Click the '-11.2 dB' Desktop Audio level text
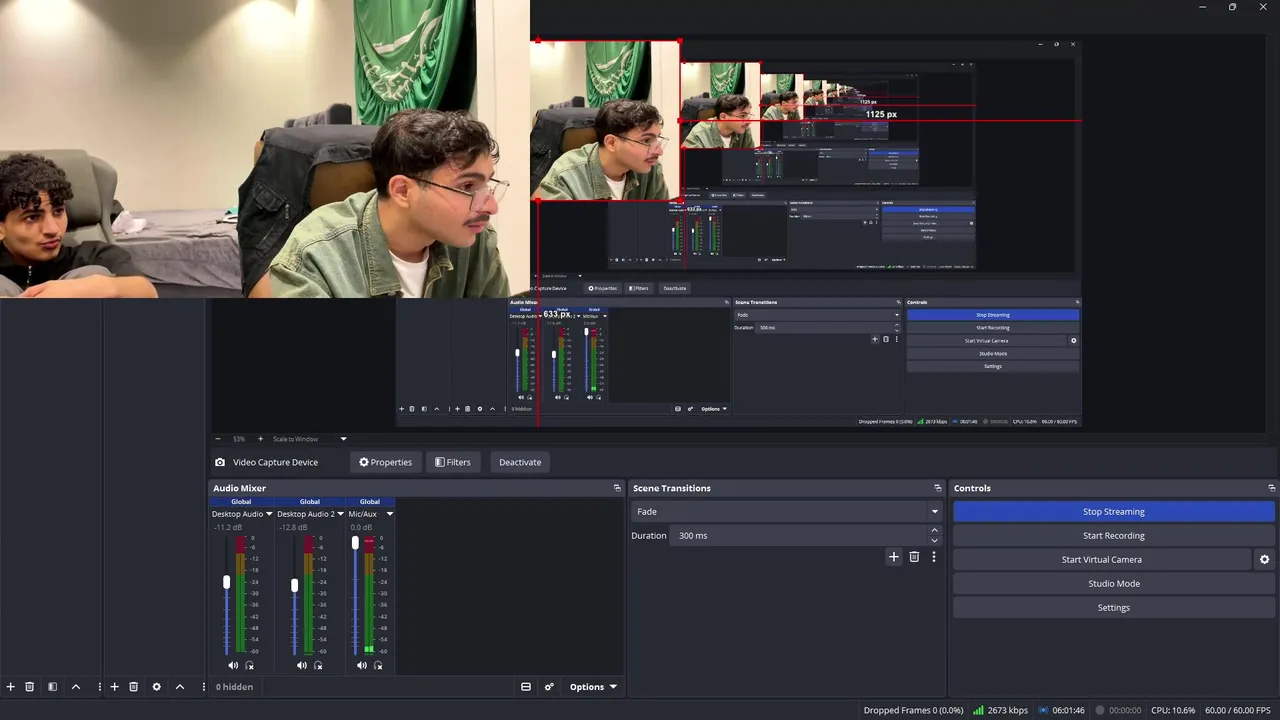 point(228,528)
